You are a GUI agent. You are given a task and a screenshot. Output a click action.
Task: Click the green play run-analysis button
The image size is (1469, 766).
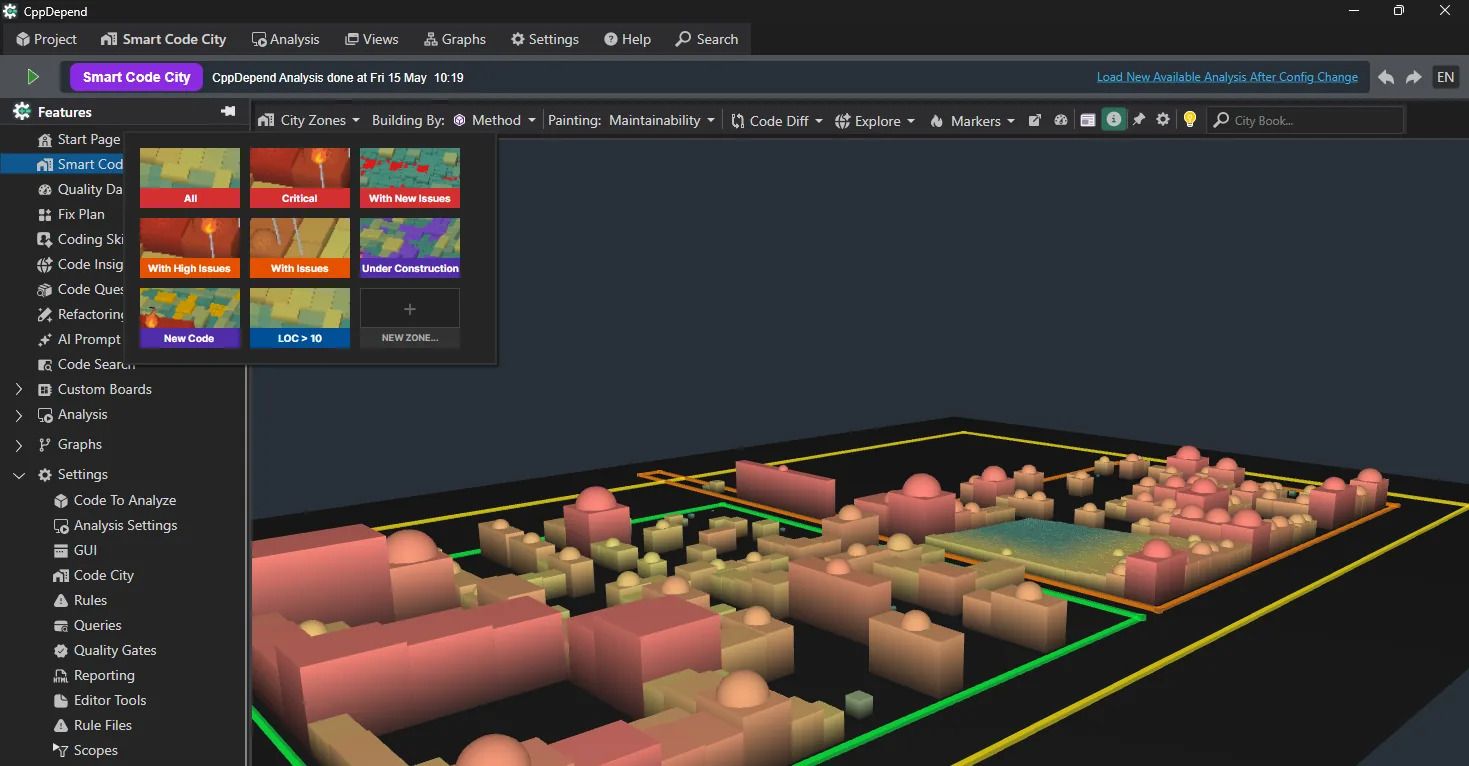click(33, 77)
